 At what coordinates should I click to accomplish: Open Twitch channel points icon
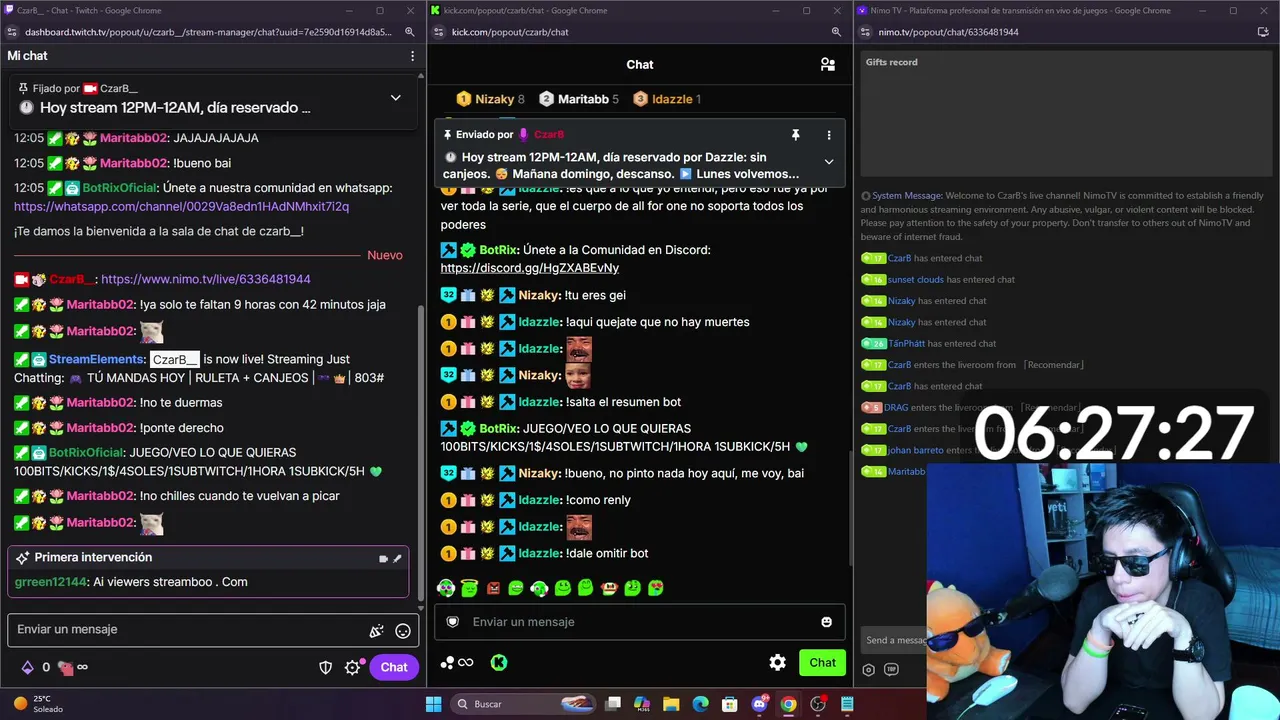[x=66, y=667]
